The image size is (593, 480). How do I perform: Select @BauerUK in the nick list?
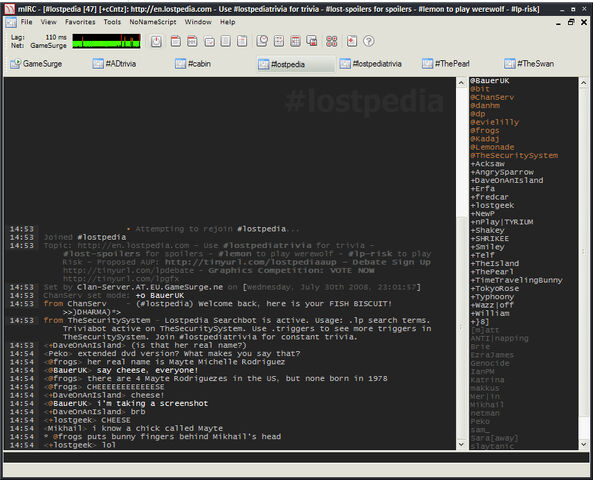coord(489,81)
